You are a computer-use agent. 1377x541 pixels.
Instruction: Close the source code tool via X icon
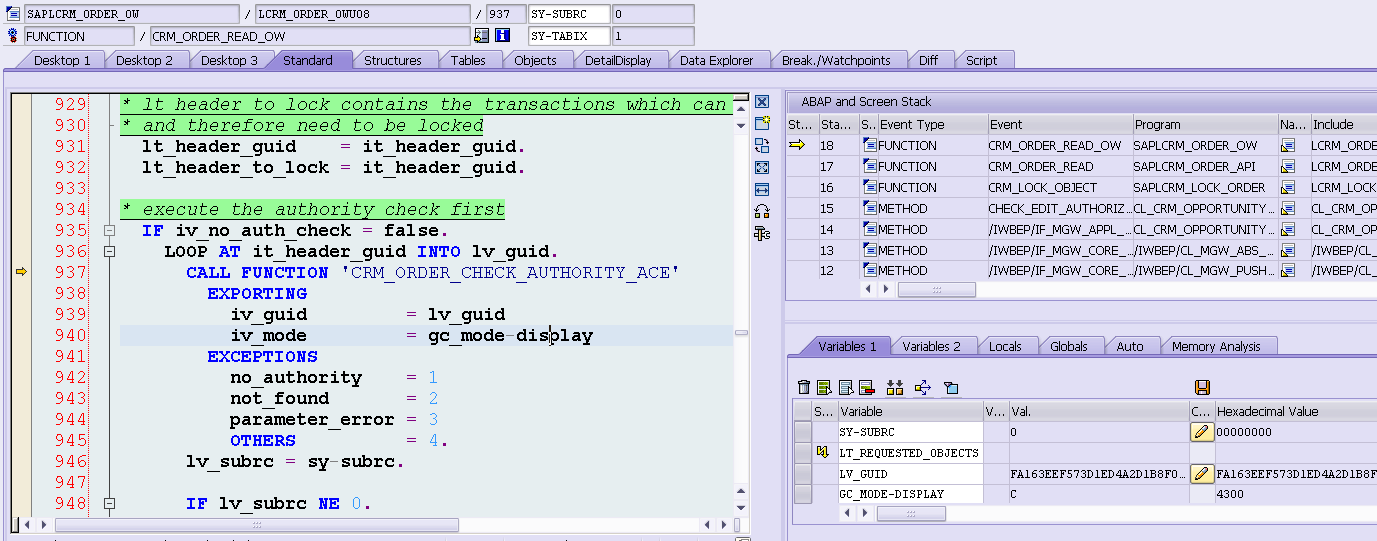tap(762, 102)
